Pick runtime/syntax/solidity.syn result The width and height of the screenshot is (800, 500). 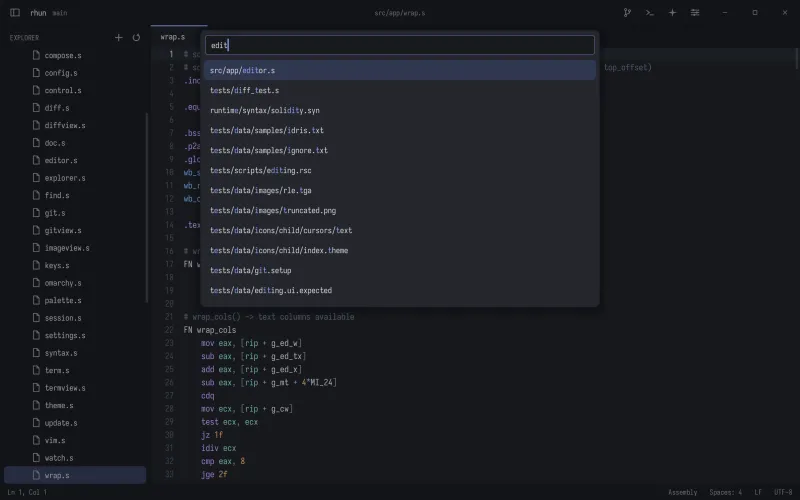coord(399,110)
